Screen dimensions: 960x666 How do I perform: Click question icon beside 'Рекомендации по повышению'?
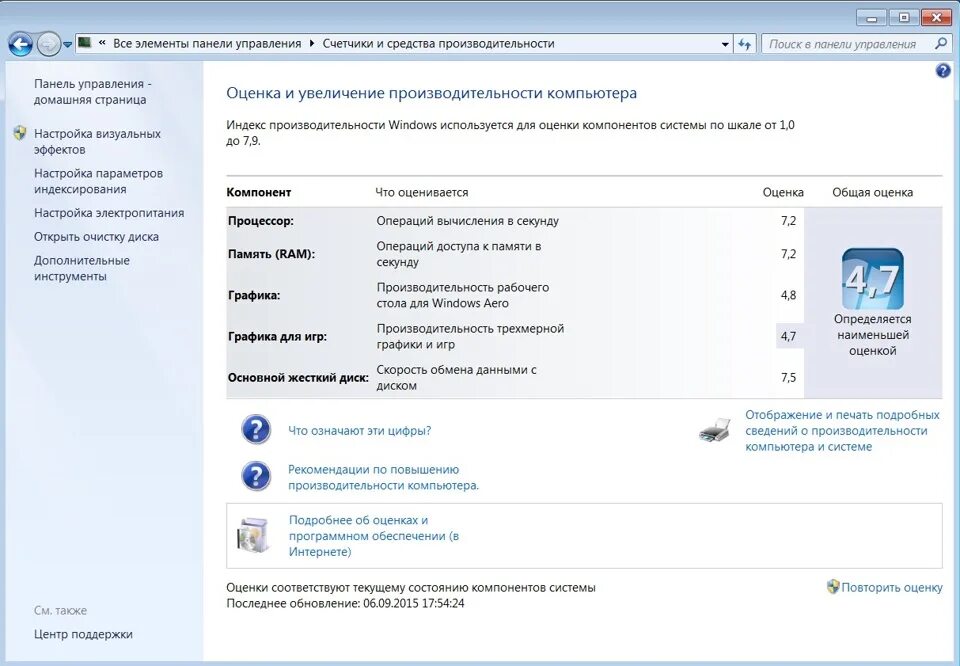256,476
